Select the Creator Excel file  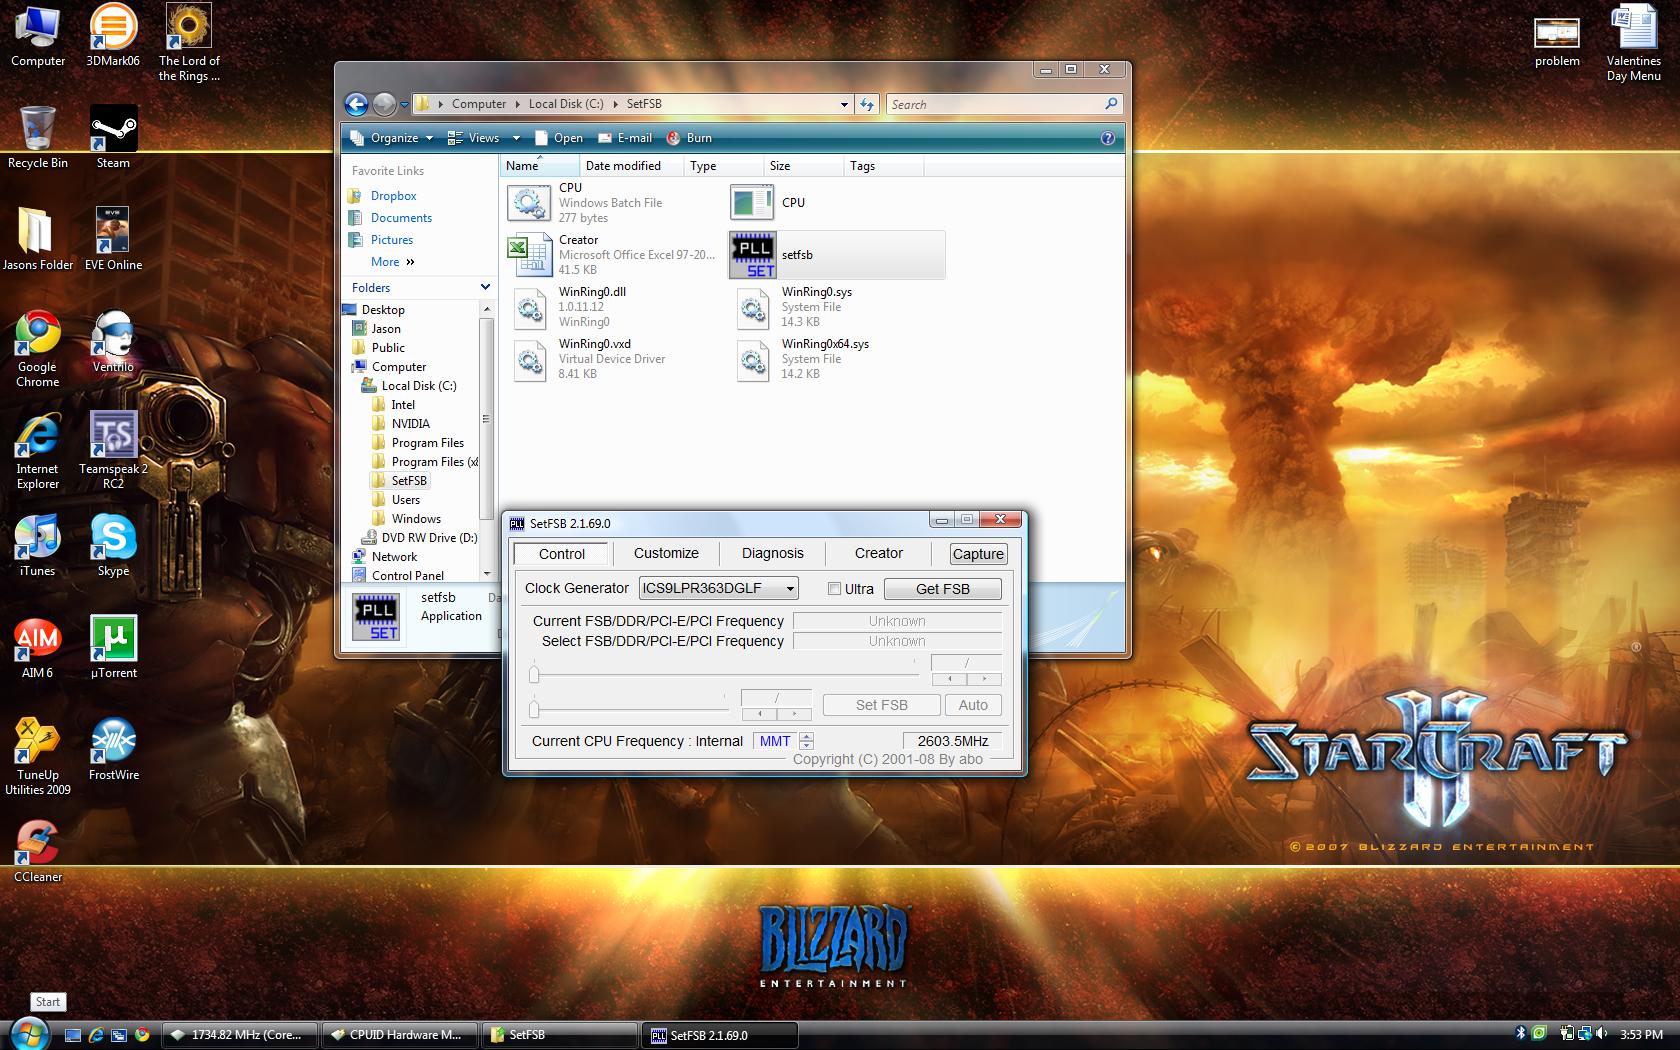point(612,255)
